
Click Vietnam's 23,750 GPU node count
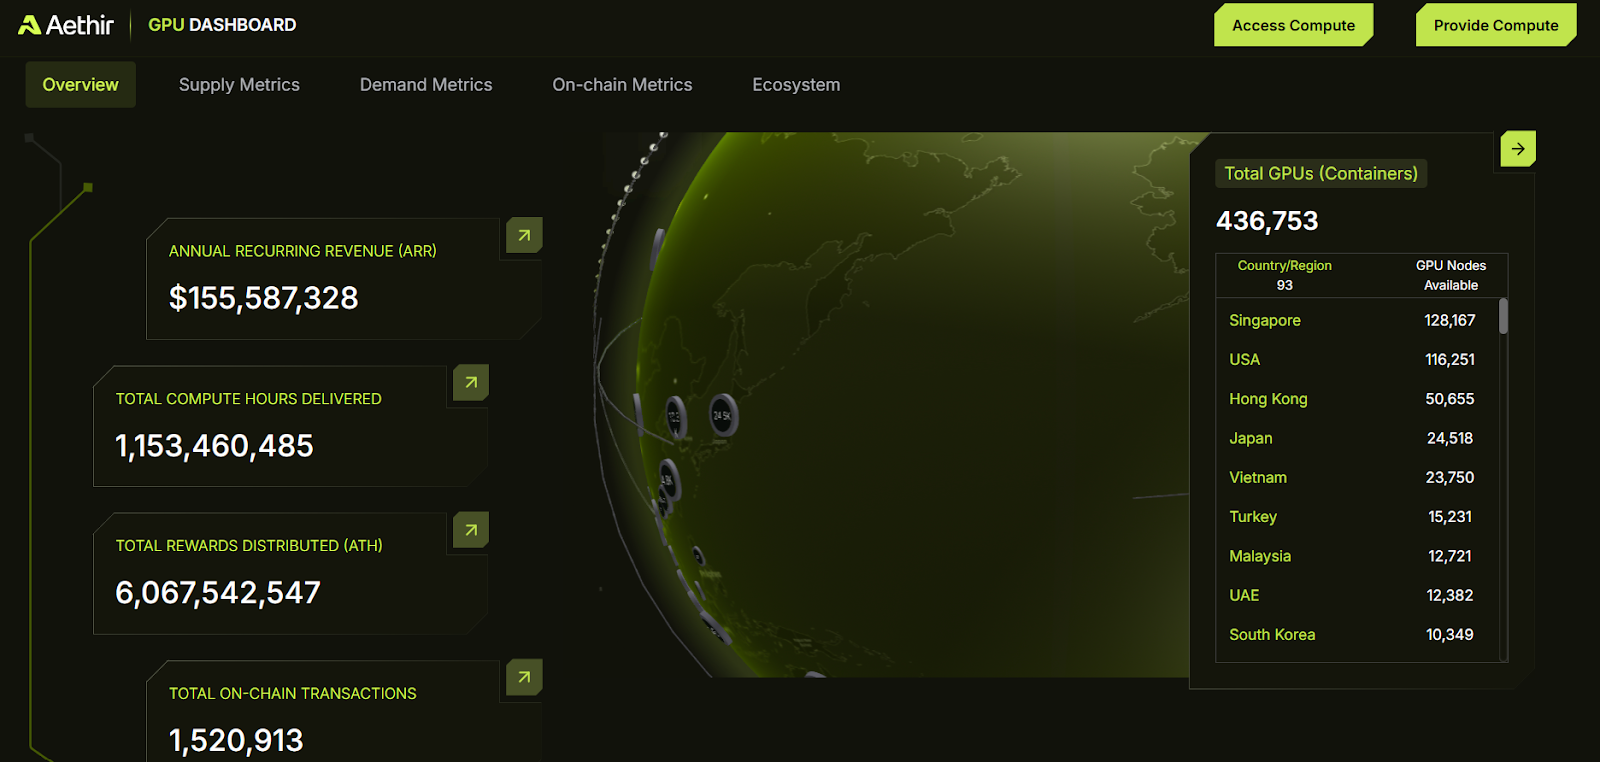(1450, 477)
